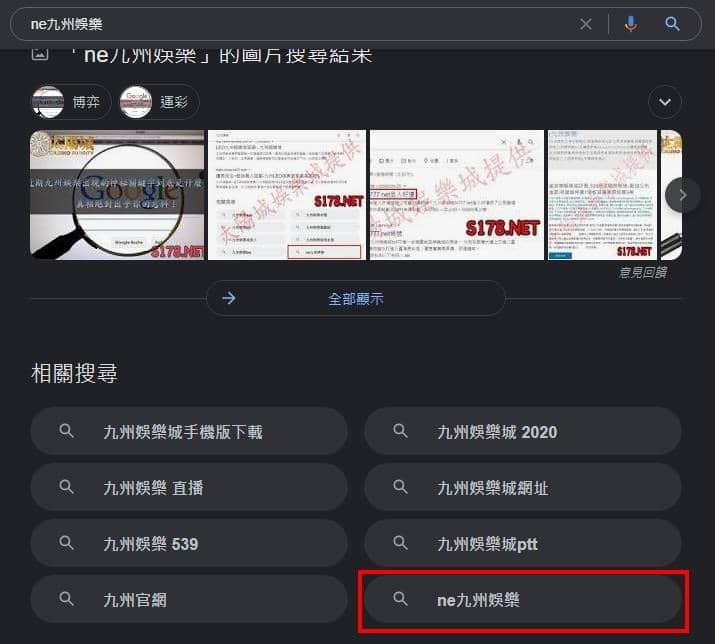715x644 pixels.
Task: Search related term 九州娛樂城手機版下載
Action: [x=189, y=431]
